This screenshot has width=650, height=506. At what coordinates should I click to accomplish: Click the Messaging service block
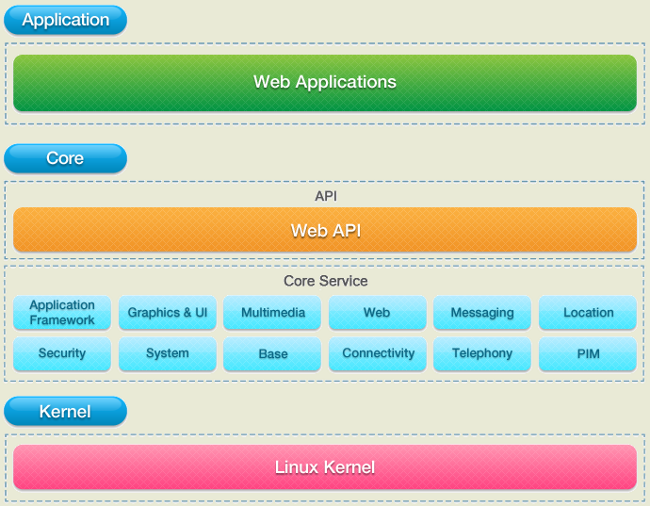(482, 312)
